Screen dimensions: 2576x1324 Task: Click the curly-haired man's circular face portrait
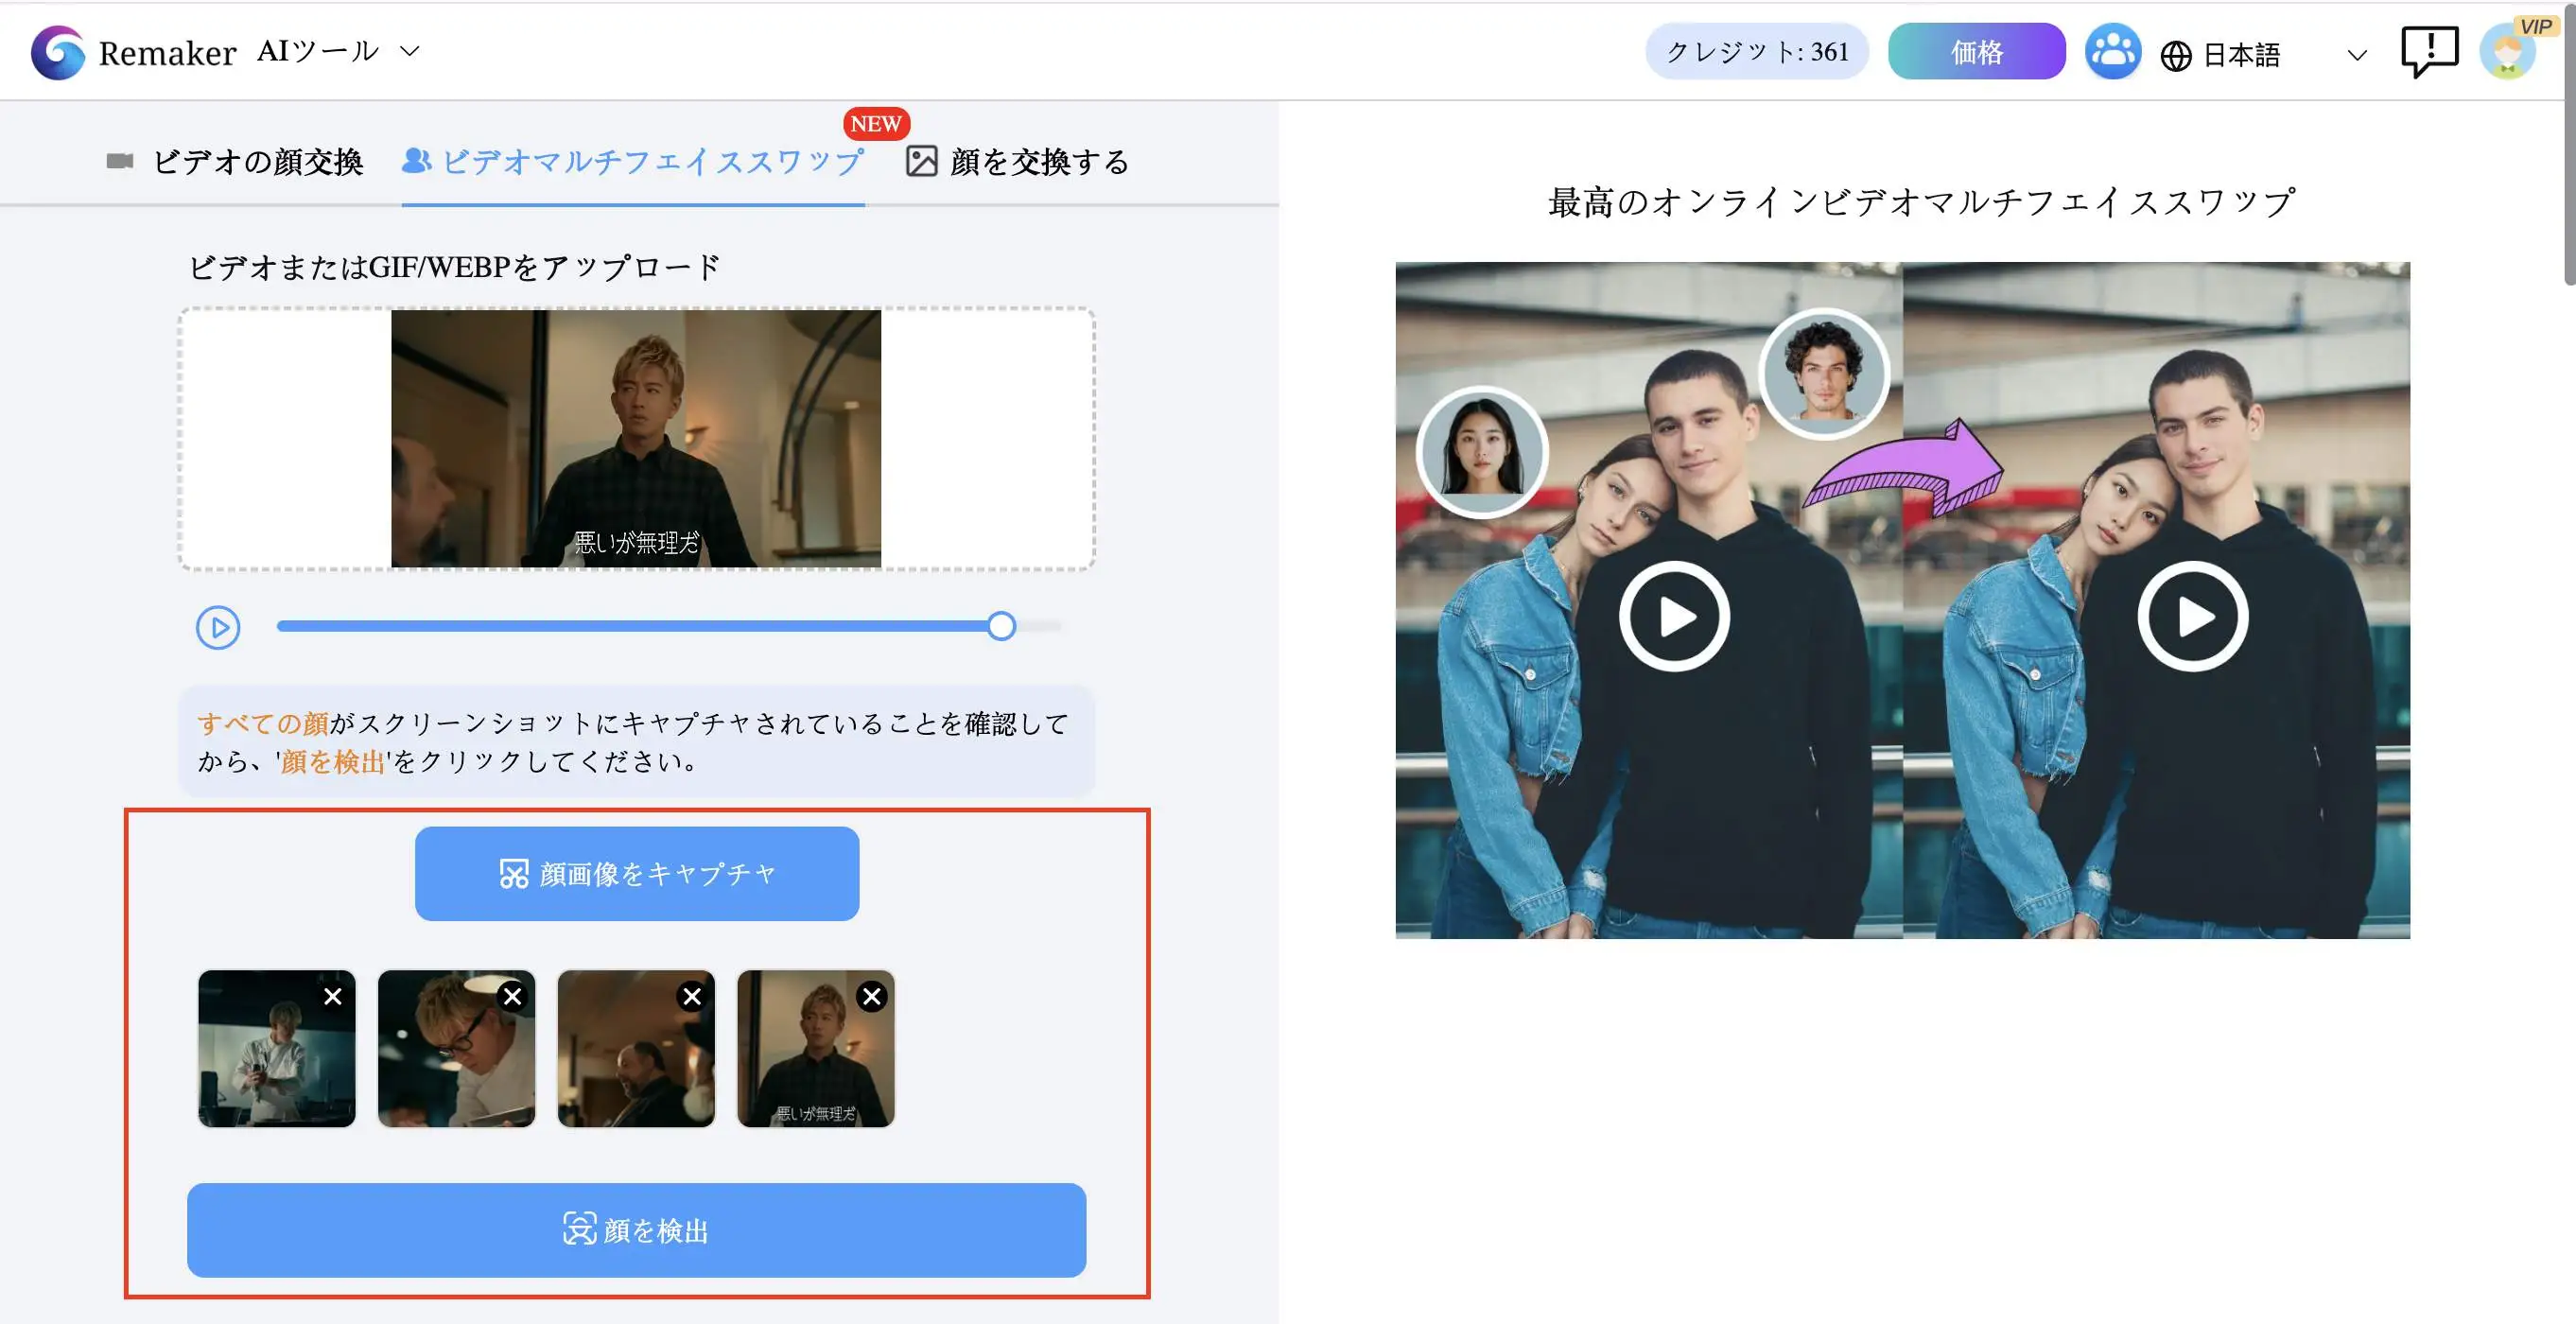[1824, 374]
